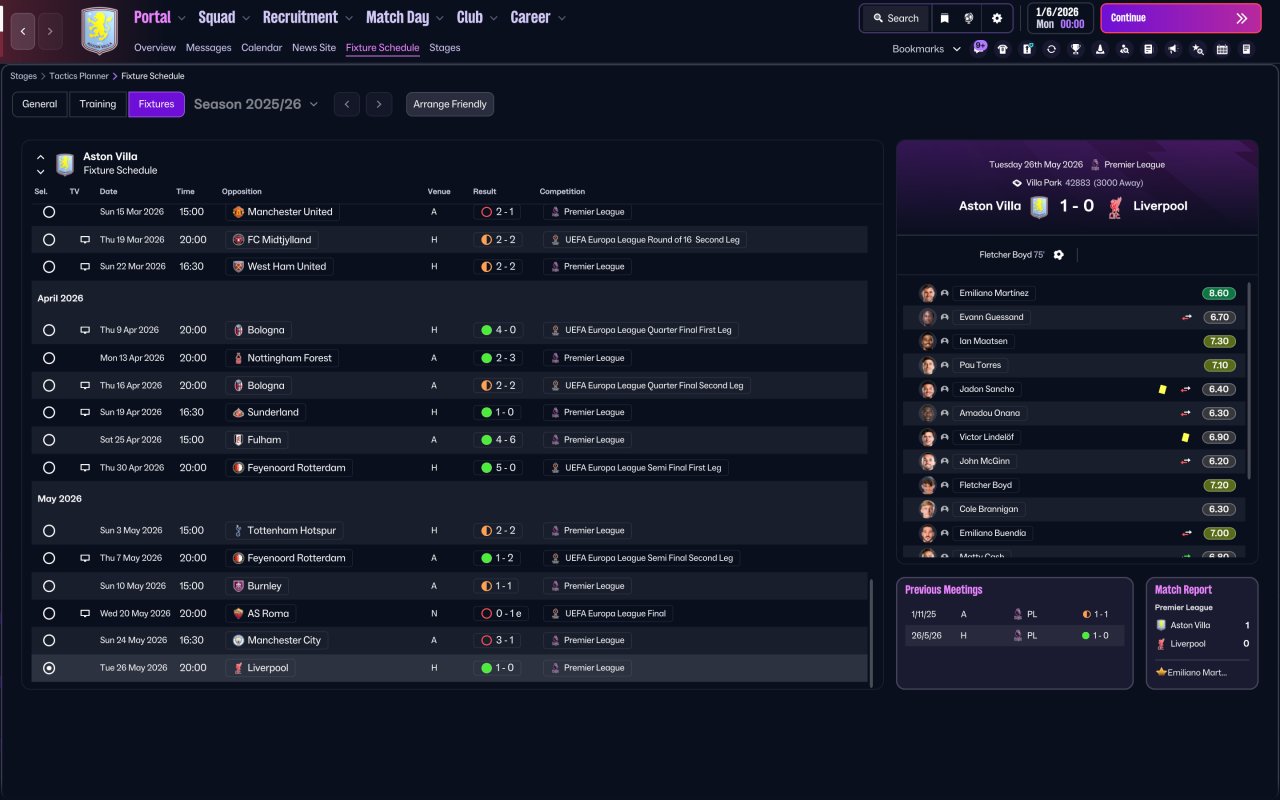Expand the Bookmarks dropdown
The height and width of the screenshot is (800, 1280).
pos(927,49)
